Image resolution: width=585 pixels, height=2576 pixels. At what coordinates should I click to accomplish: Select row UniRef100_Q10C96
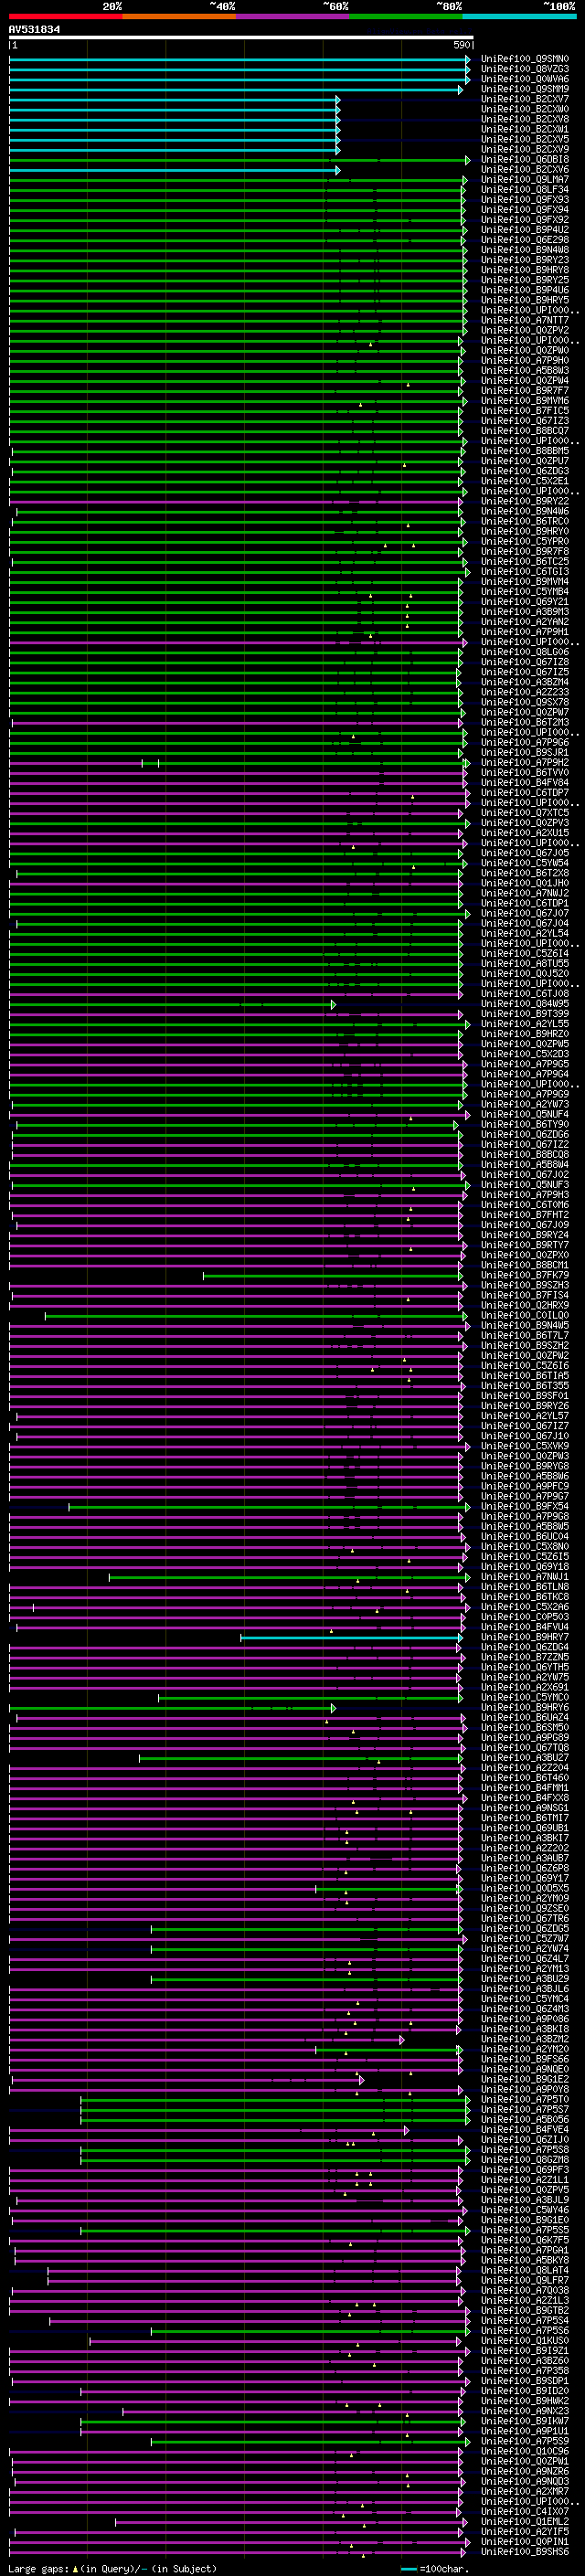525,2451
